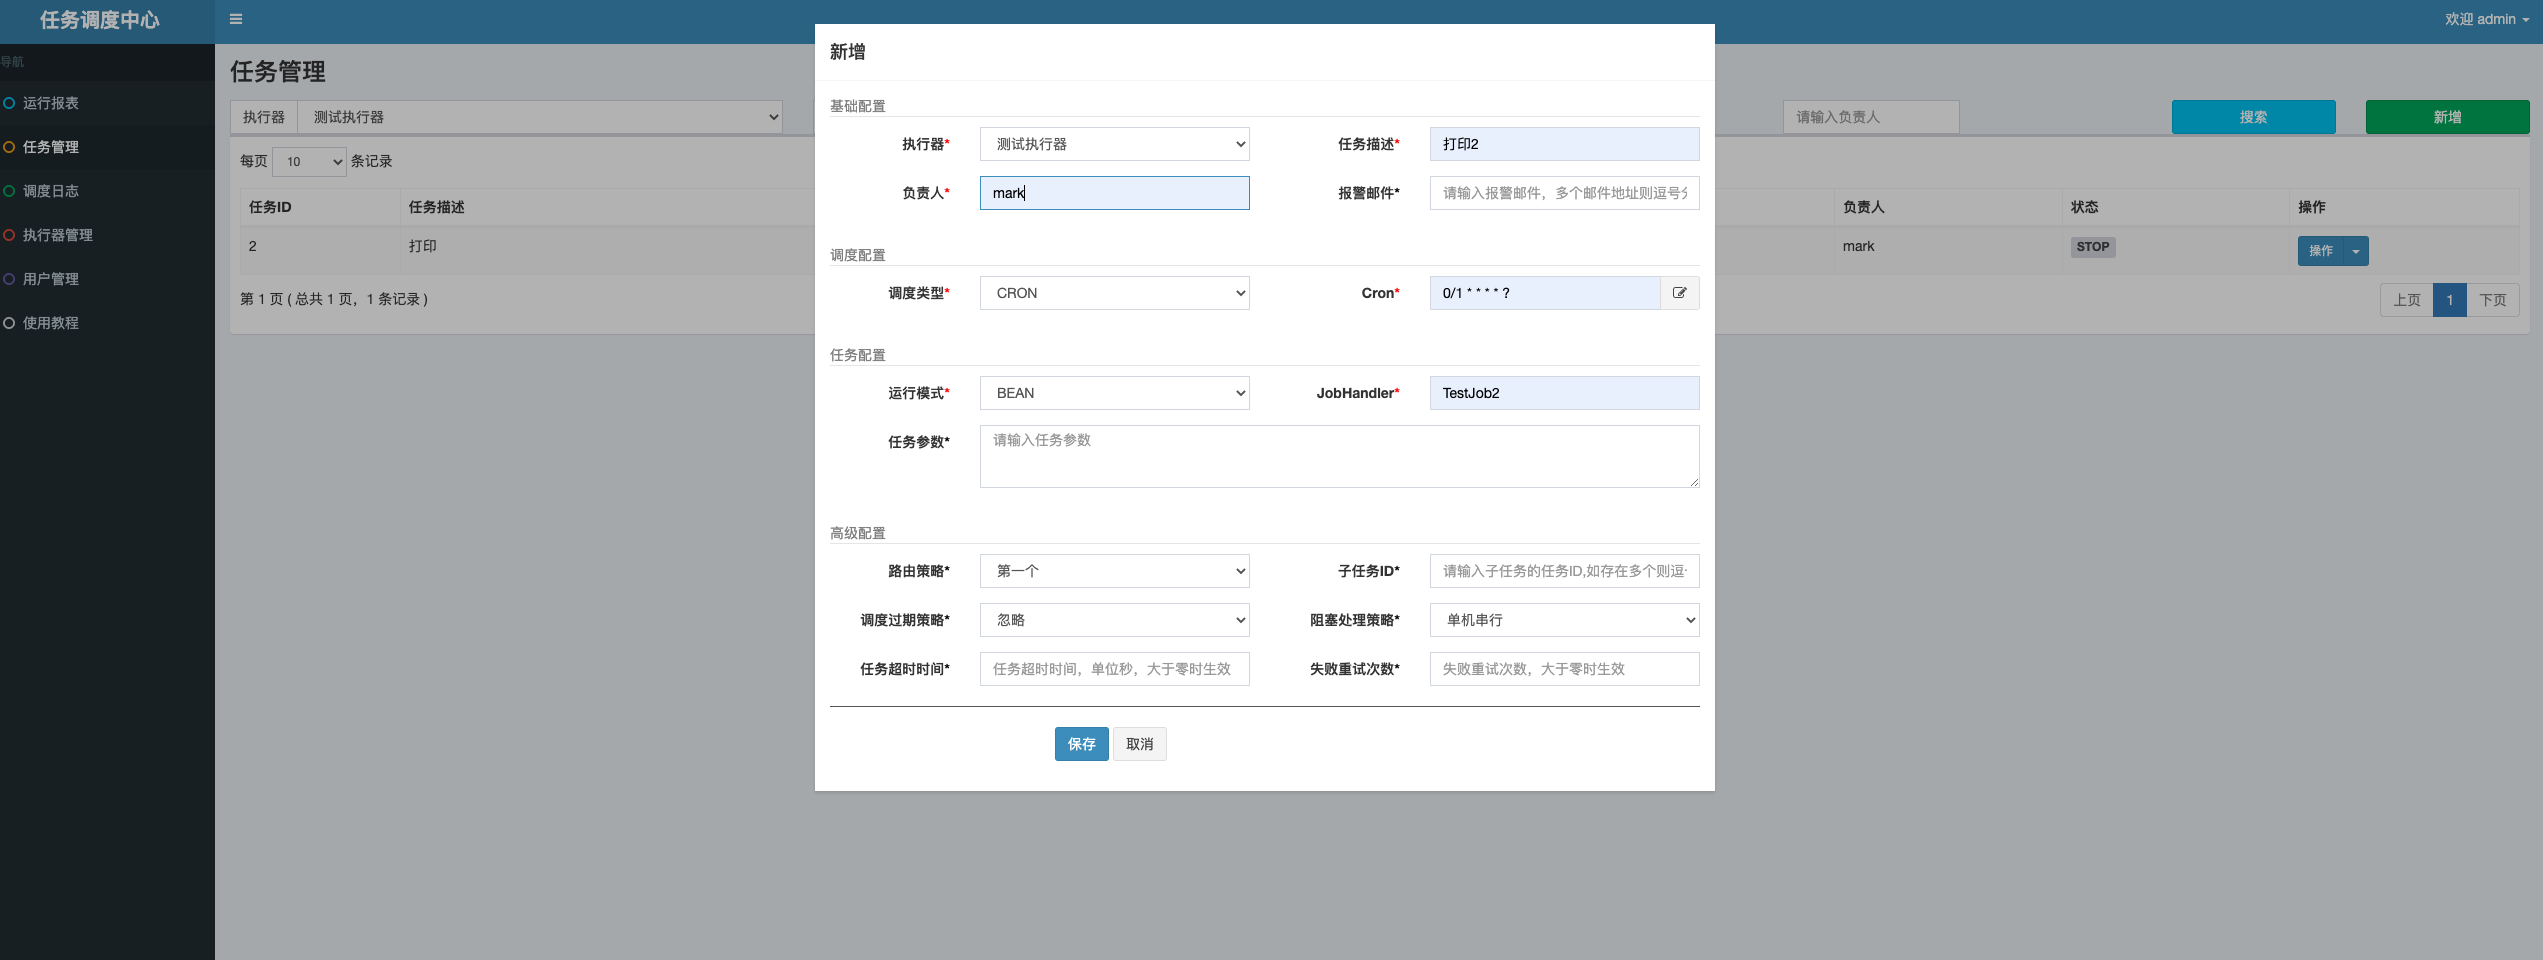
Task: Click the 运行报表 circle icon in sidebar
Action: (x=9, y=103)
